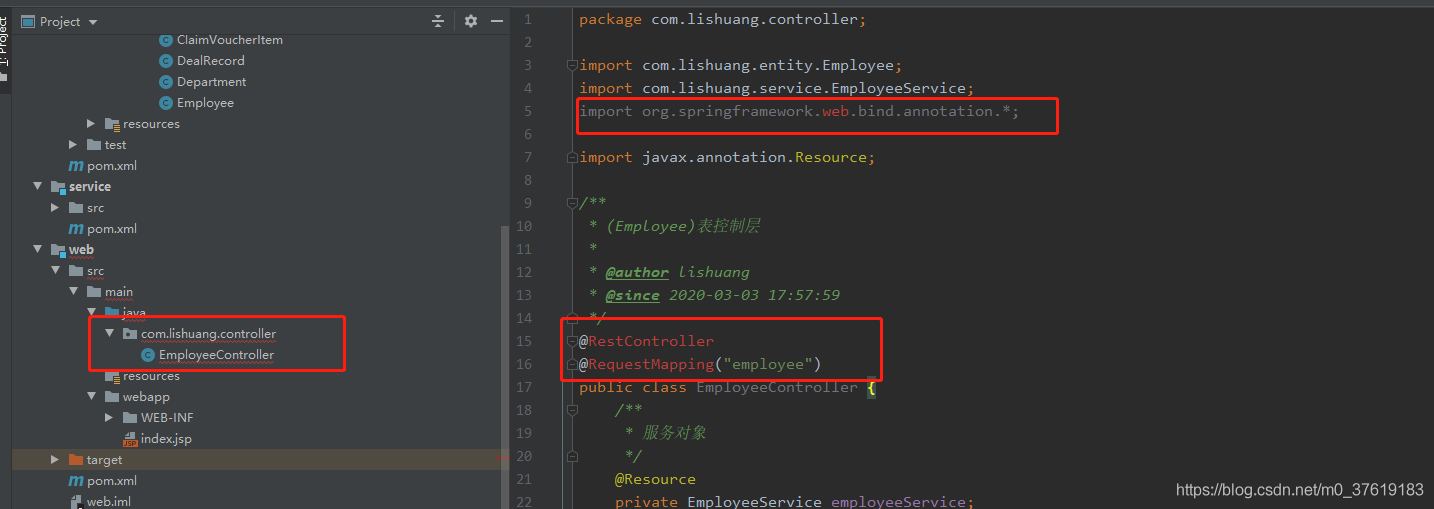Screen dimensions: 1434x509
Task: Select the java source folder
Action: point(134,313)
